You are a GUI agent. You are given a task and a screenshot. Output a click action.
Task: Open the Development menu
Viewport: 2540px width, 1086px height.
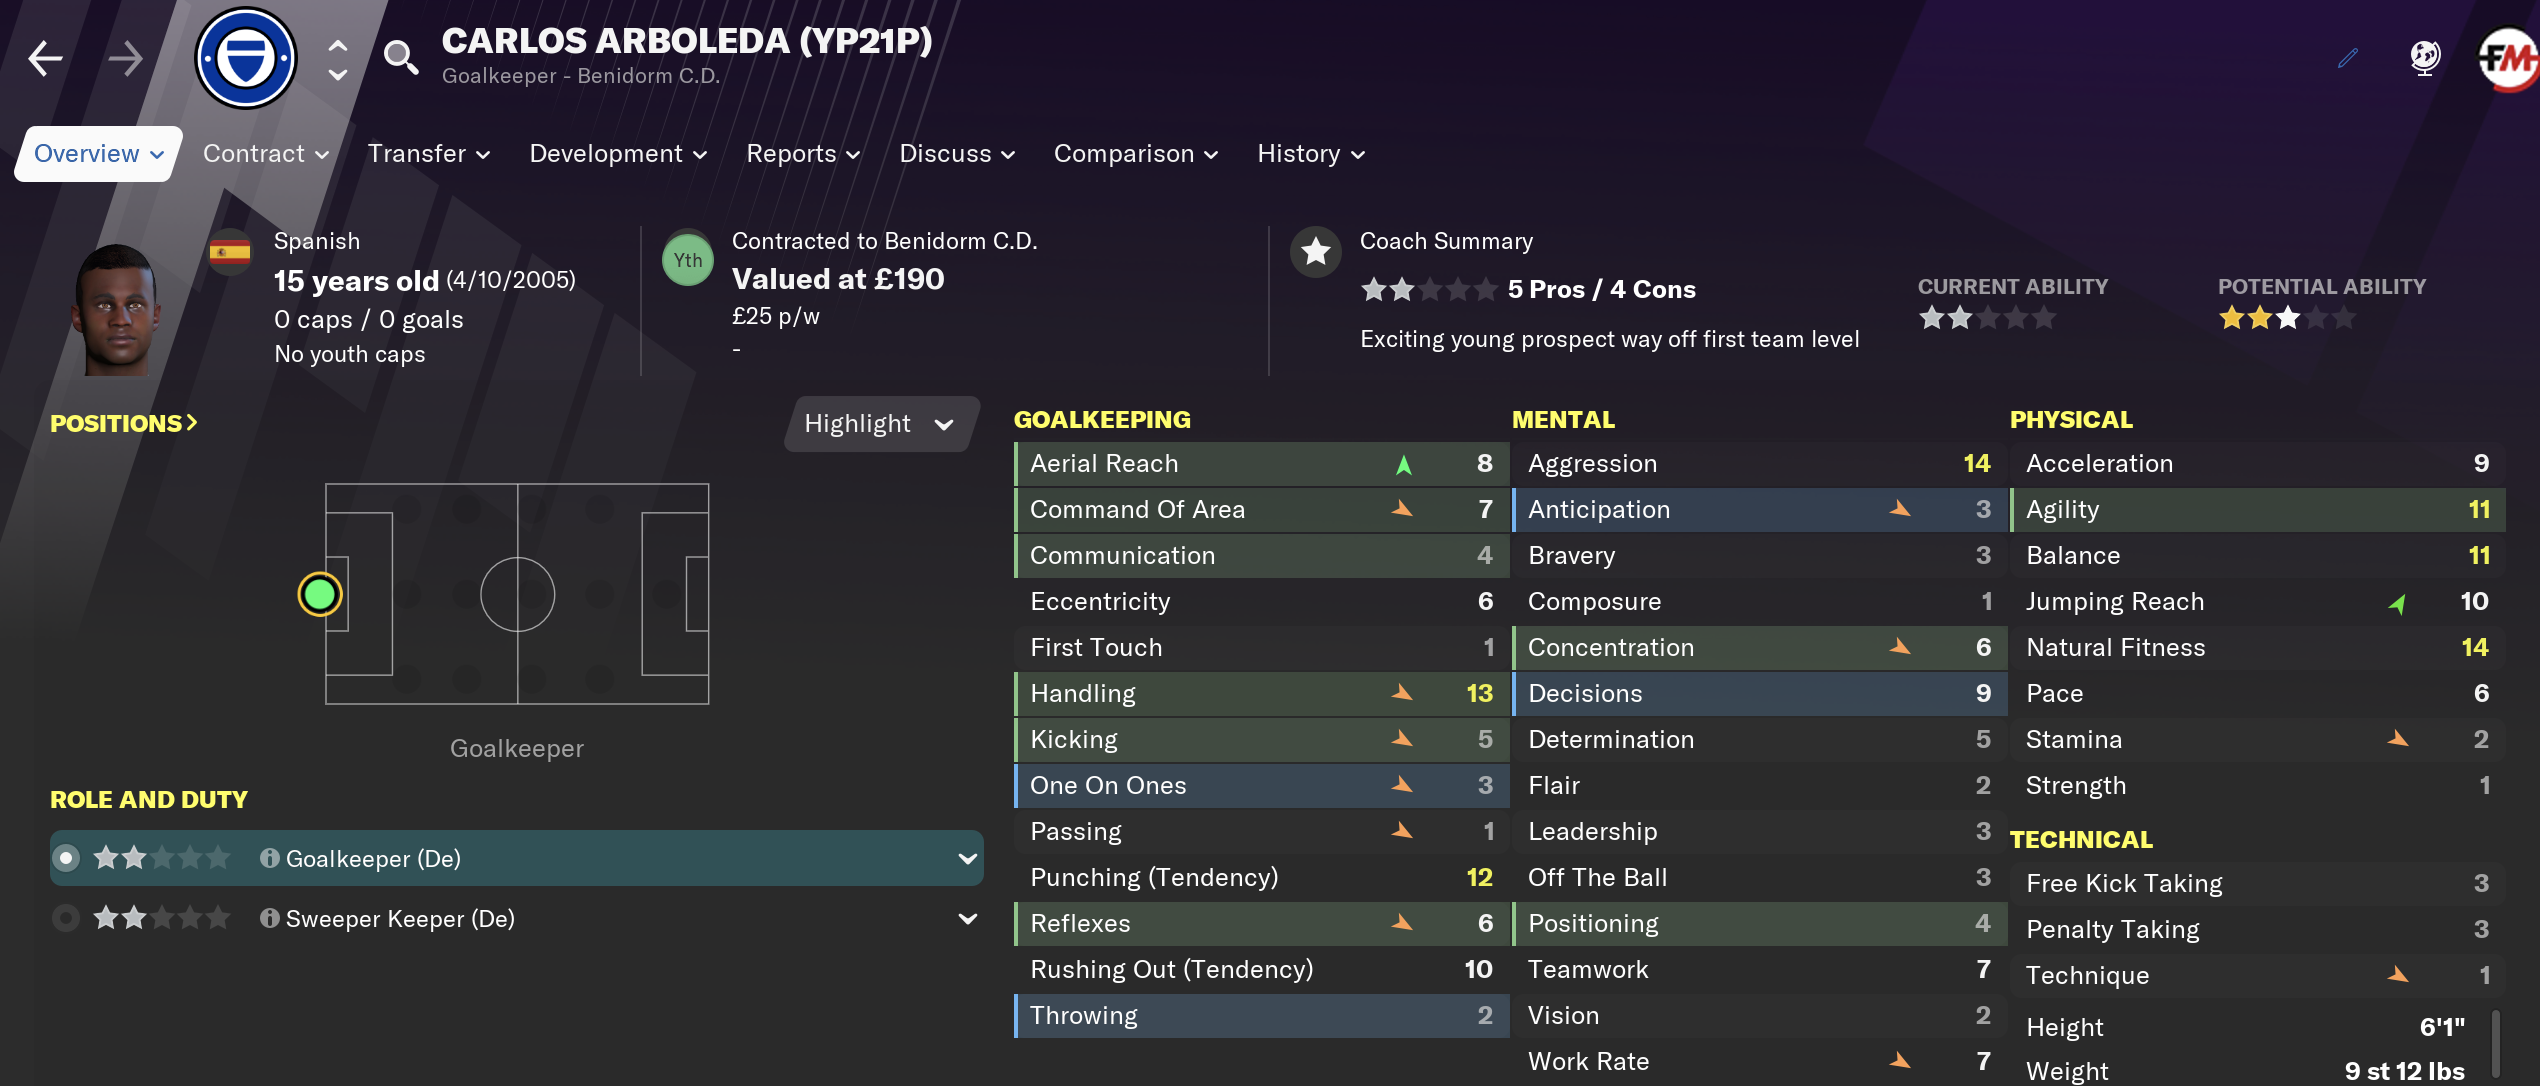click(618, 154)
